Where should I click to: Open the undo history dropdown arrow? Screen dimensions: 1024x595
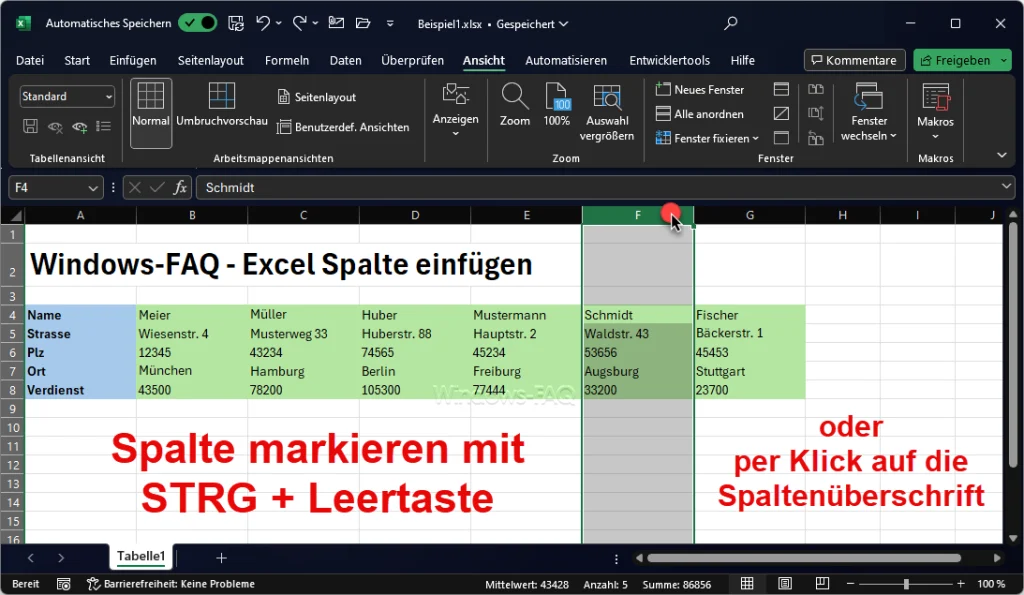(279, 24)
